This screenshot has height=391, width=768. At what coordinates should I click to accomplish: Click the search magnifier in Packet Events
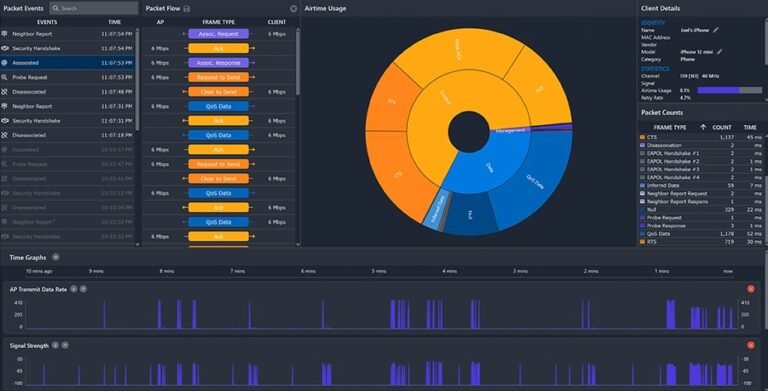tap(56, 8)
